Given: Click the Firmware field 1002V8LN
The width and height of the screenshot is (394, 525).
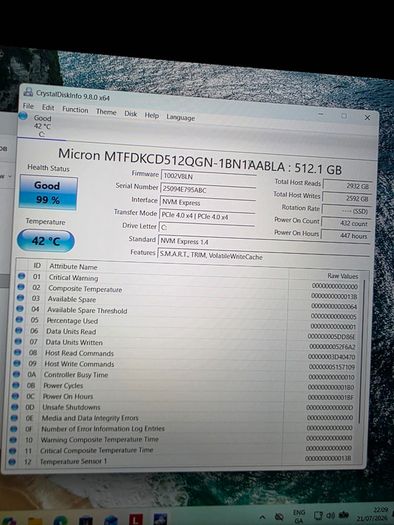Looking at the screenshot, I should pos(208,176).
